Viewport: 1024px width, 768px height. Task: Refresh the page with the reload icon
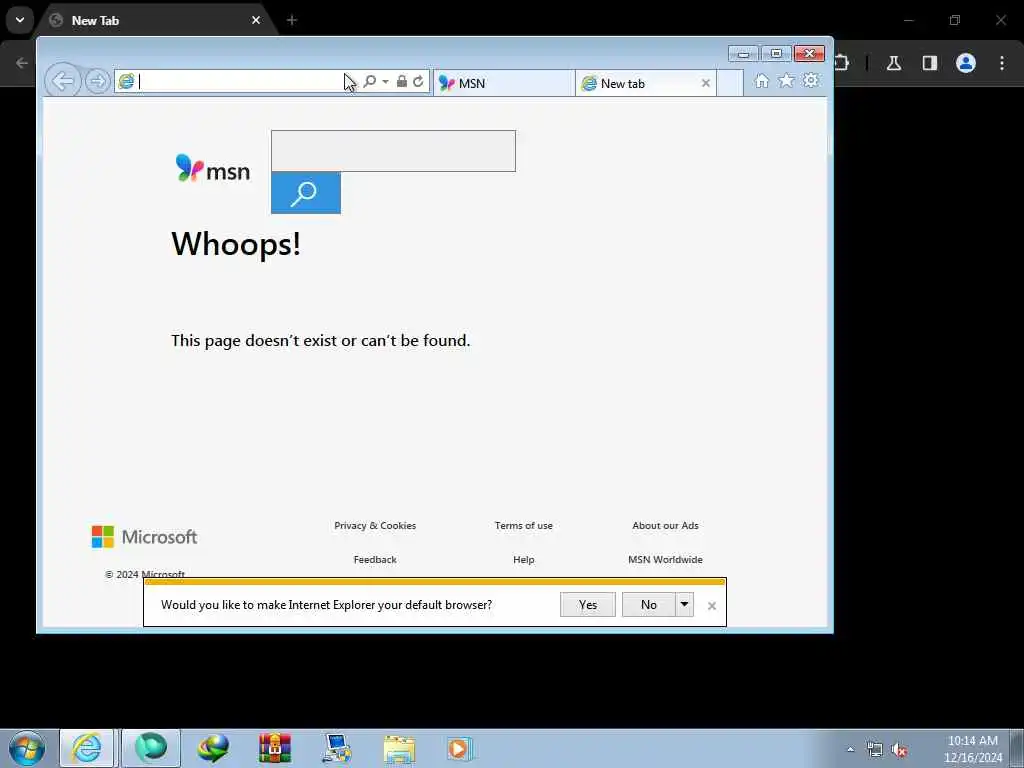(x=418, y=82)
